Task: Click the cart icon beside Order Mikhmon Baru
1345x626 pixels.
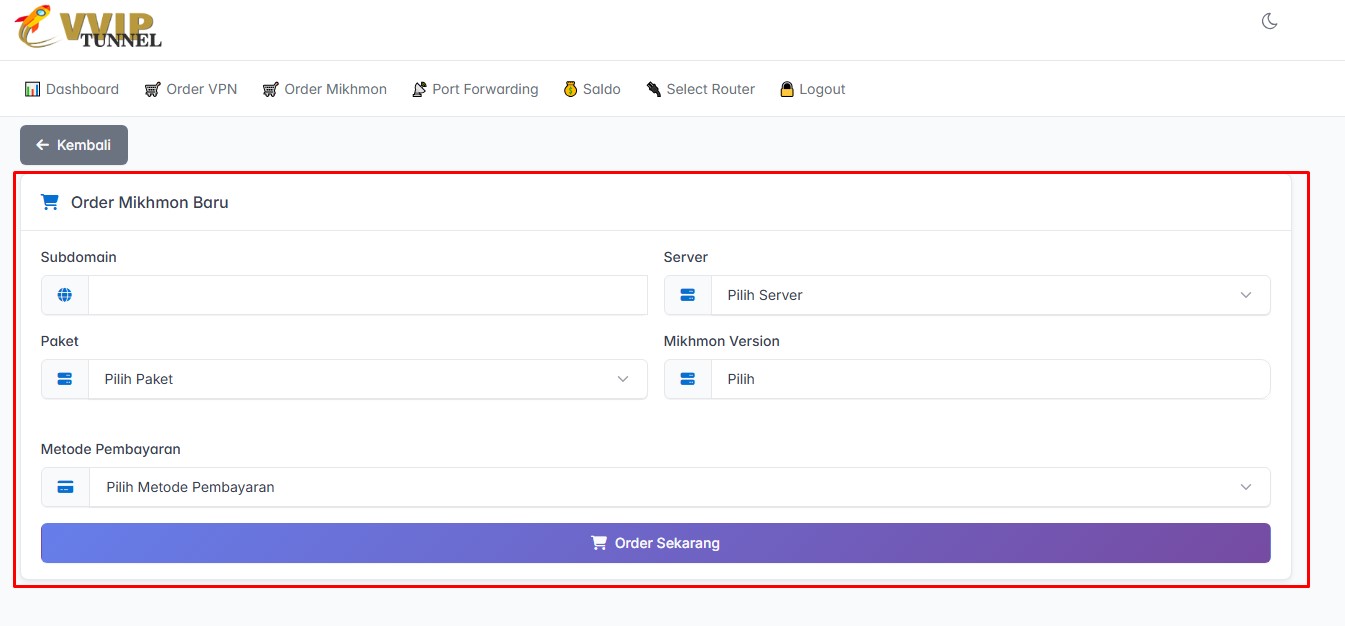Action: click(x=49, y=202)
